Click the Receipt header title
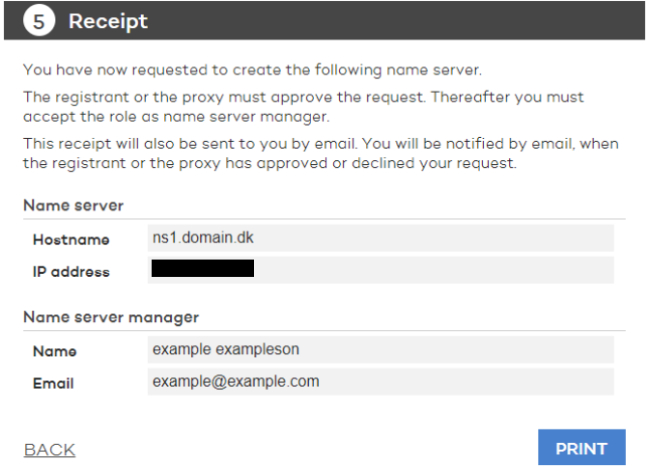The width and height of the screenshot is (650, 467). point(108,21)
